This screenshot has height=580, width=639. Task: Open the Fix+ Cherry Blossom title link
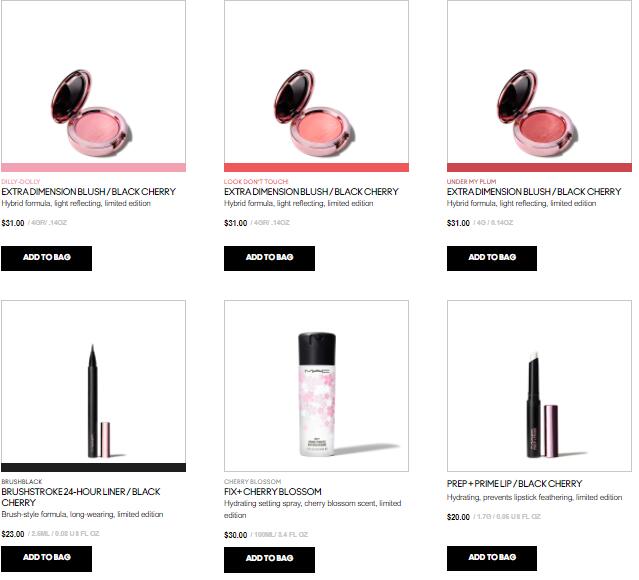click(273, 492)
